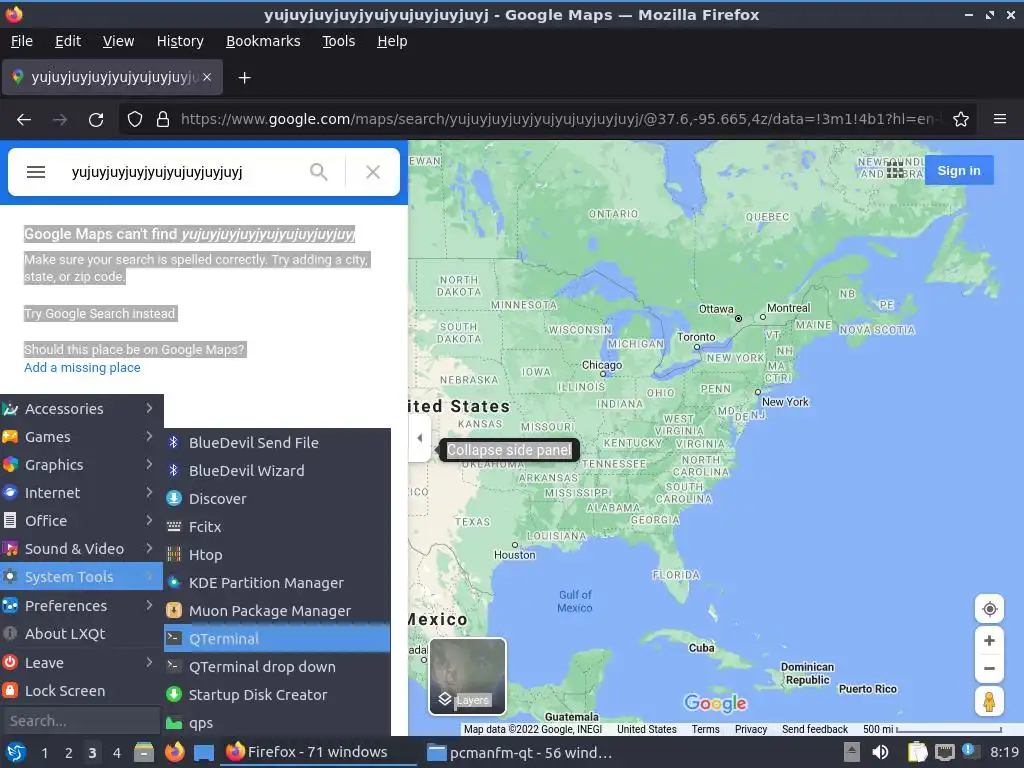
Task: Expand the Sound & Video submenu
Action: tap(81, 549)
